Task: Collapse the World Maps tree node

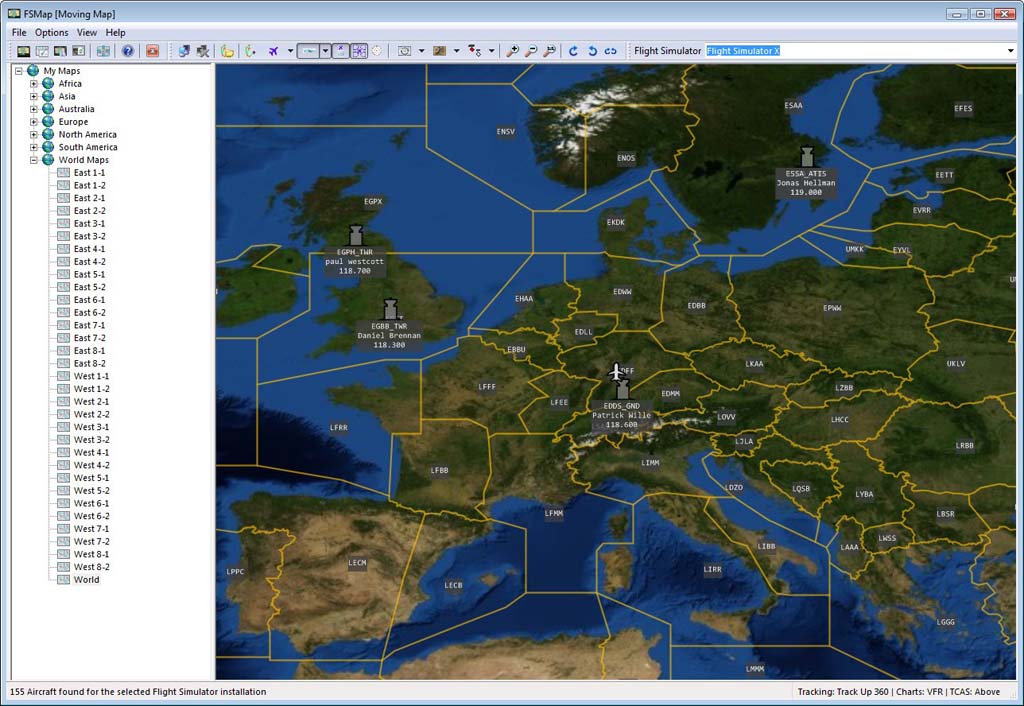Action: 34,160
